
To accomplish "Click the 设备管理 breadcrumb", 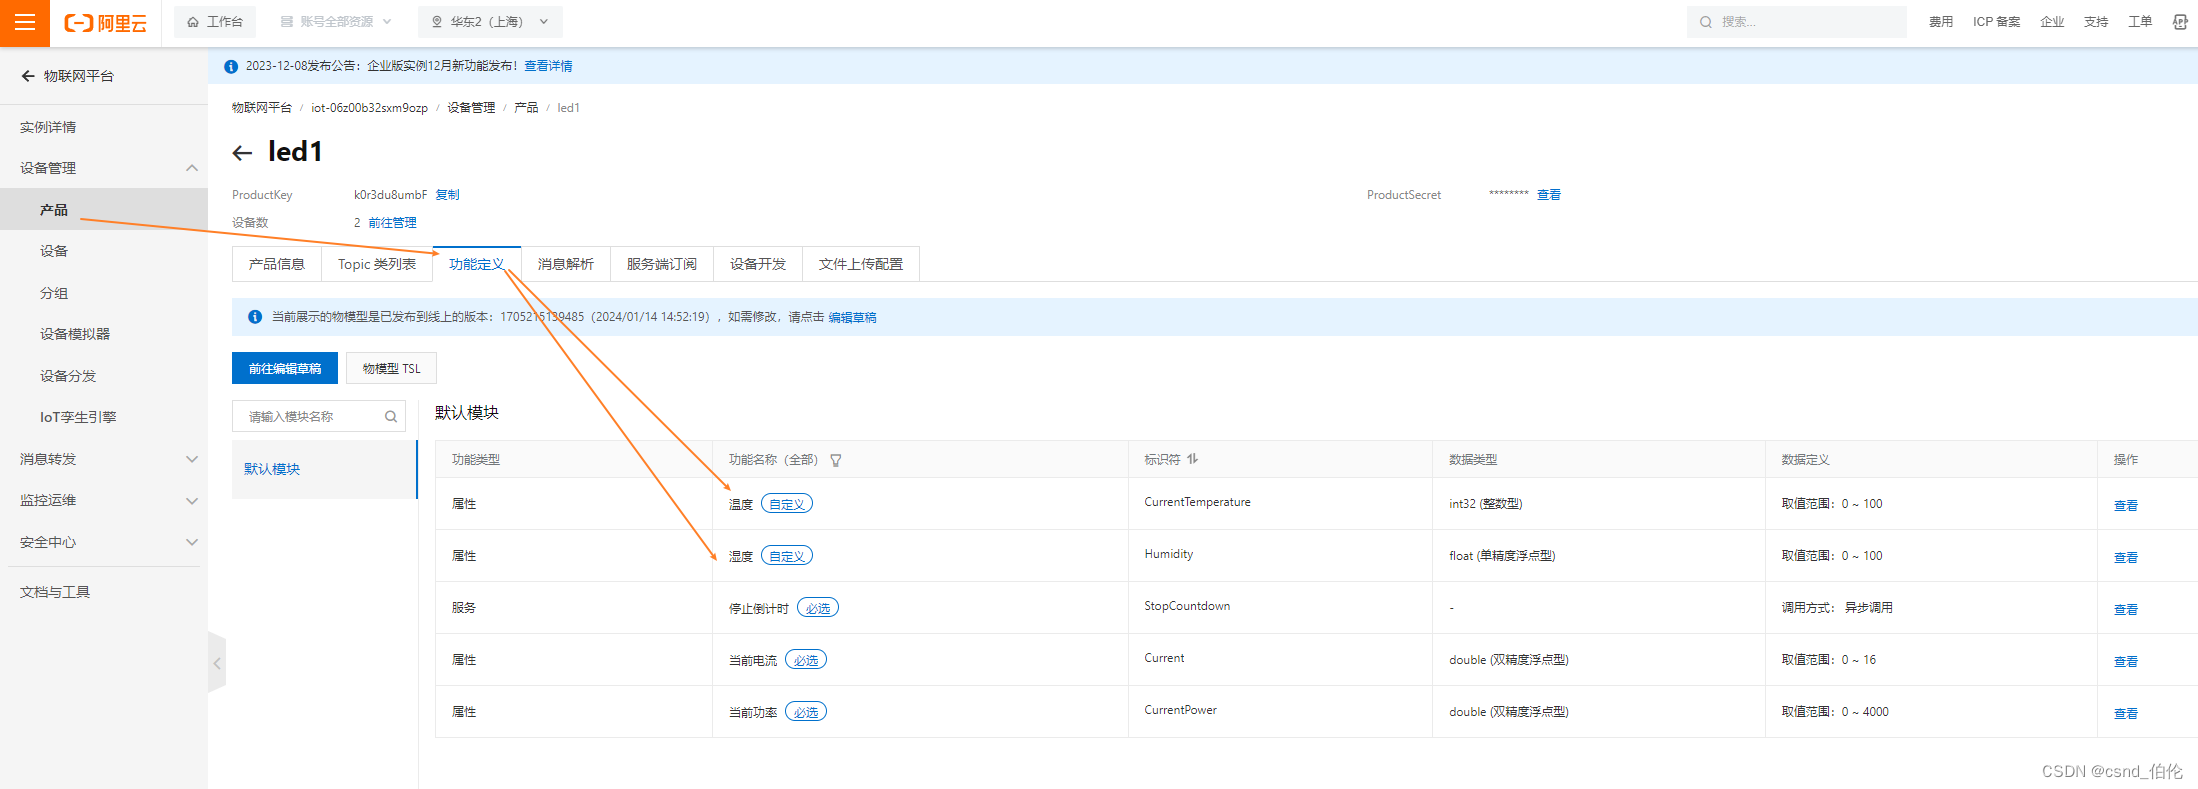I will (471, 108).
